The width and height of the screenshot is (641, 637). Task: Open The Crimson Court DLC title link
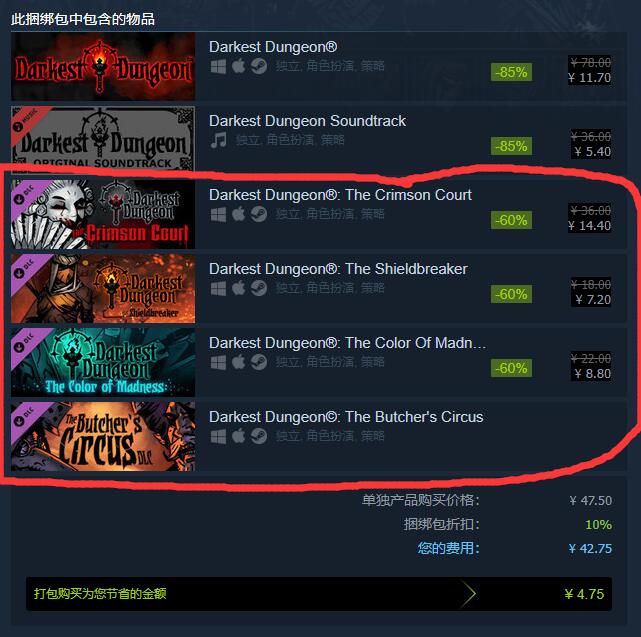coord(340,195)
